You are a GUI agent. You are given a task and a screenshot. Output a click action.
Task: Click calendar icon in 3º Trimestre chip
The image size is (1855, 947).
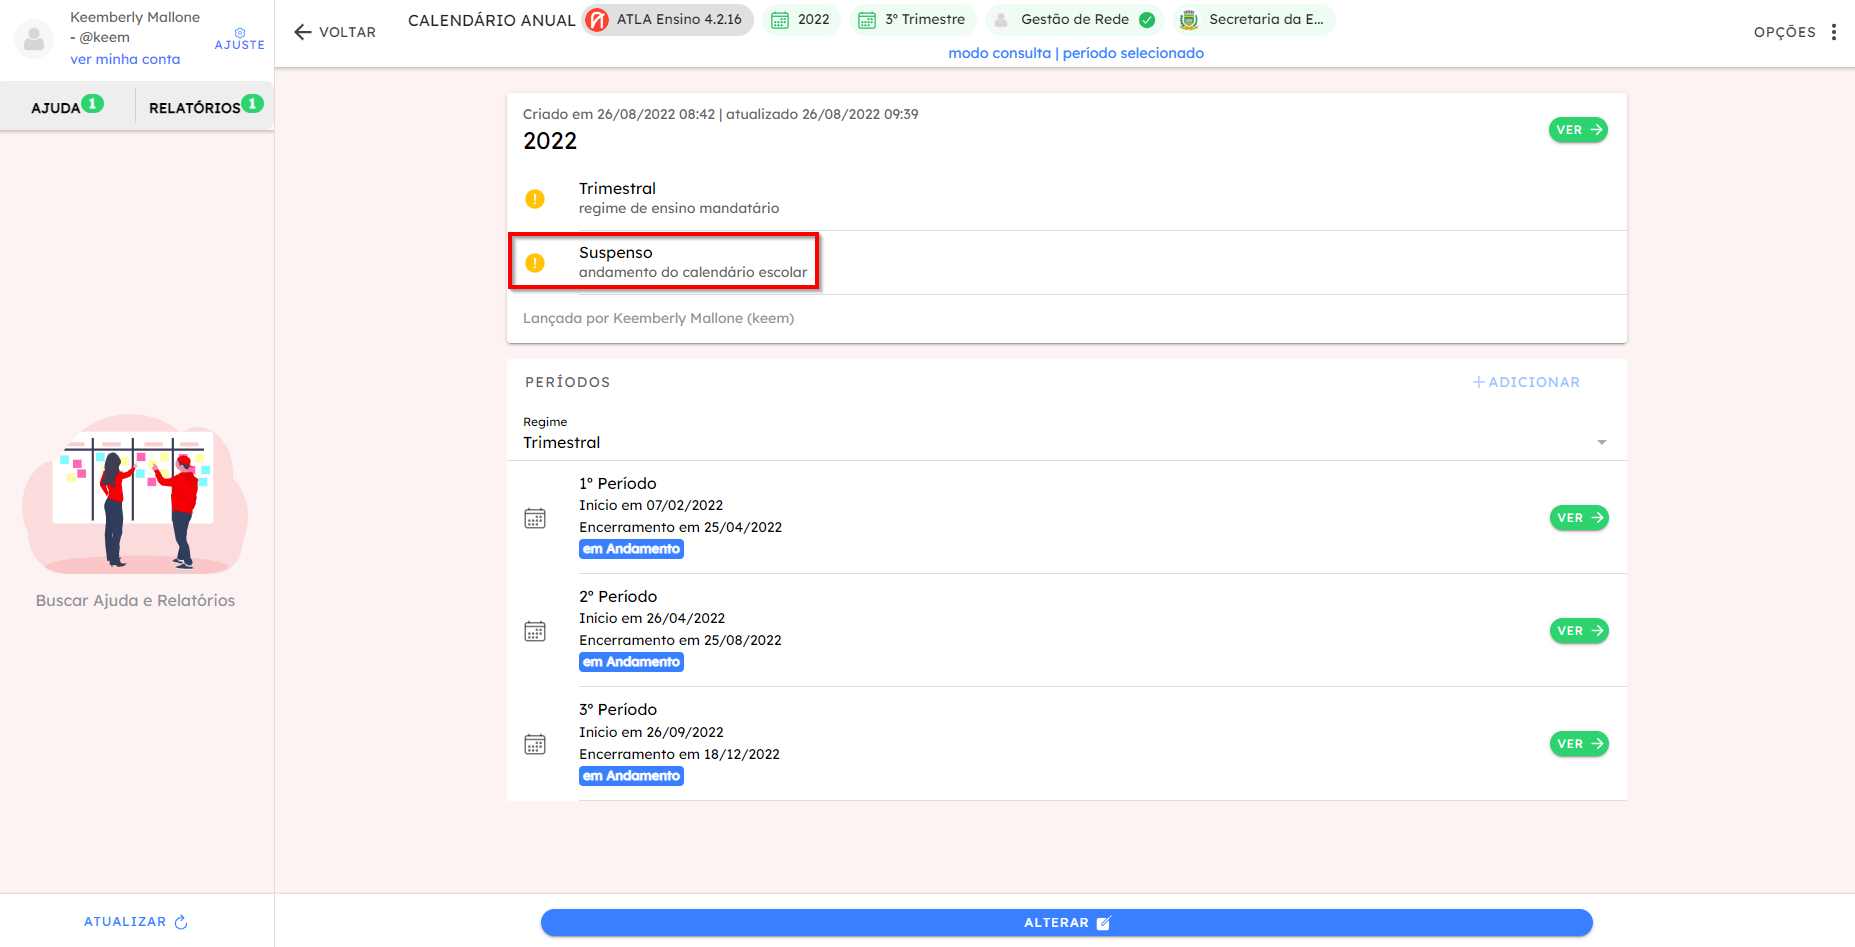867,20
